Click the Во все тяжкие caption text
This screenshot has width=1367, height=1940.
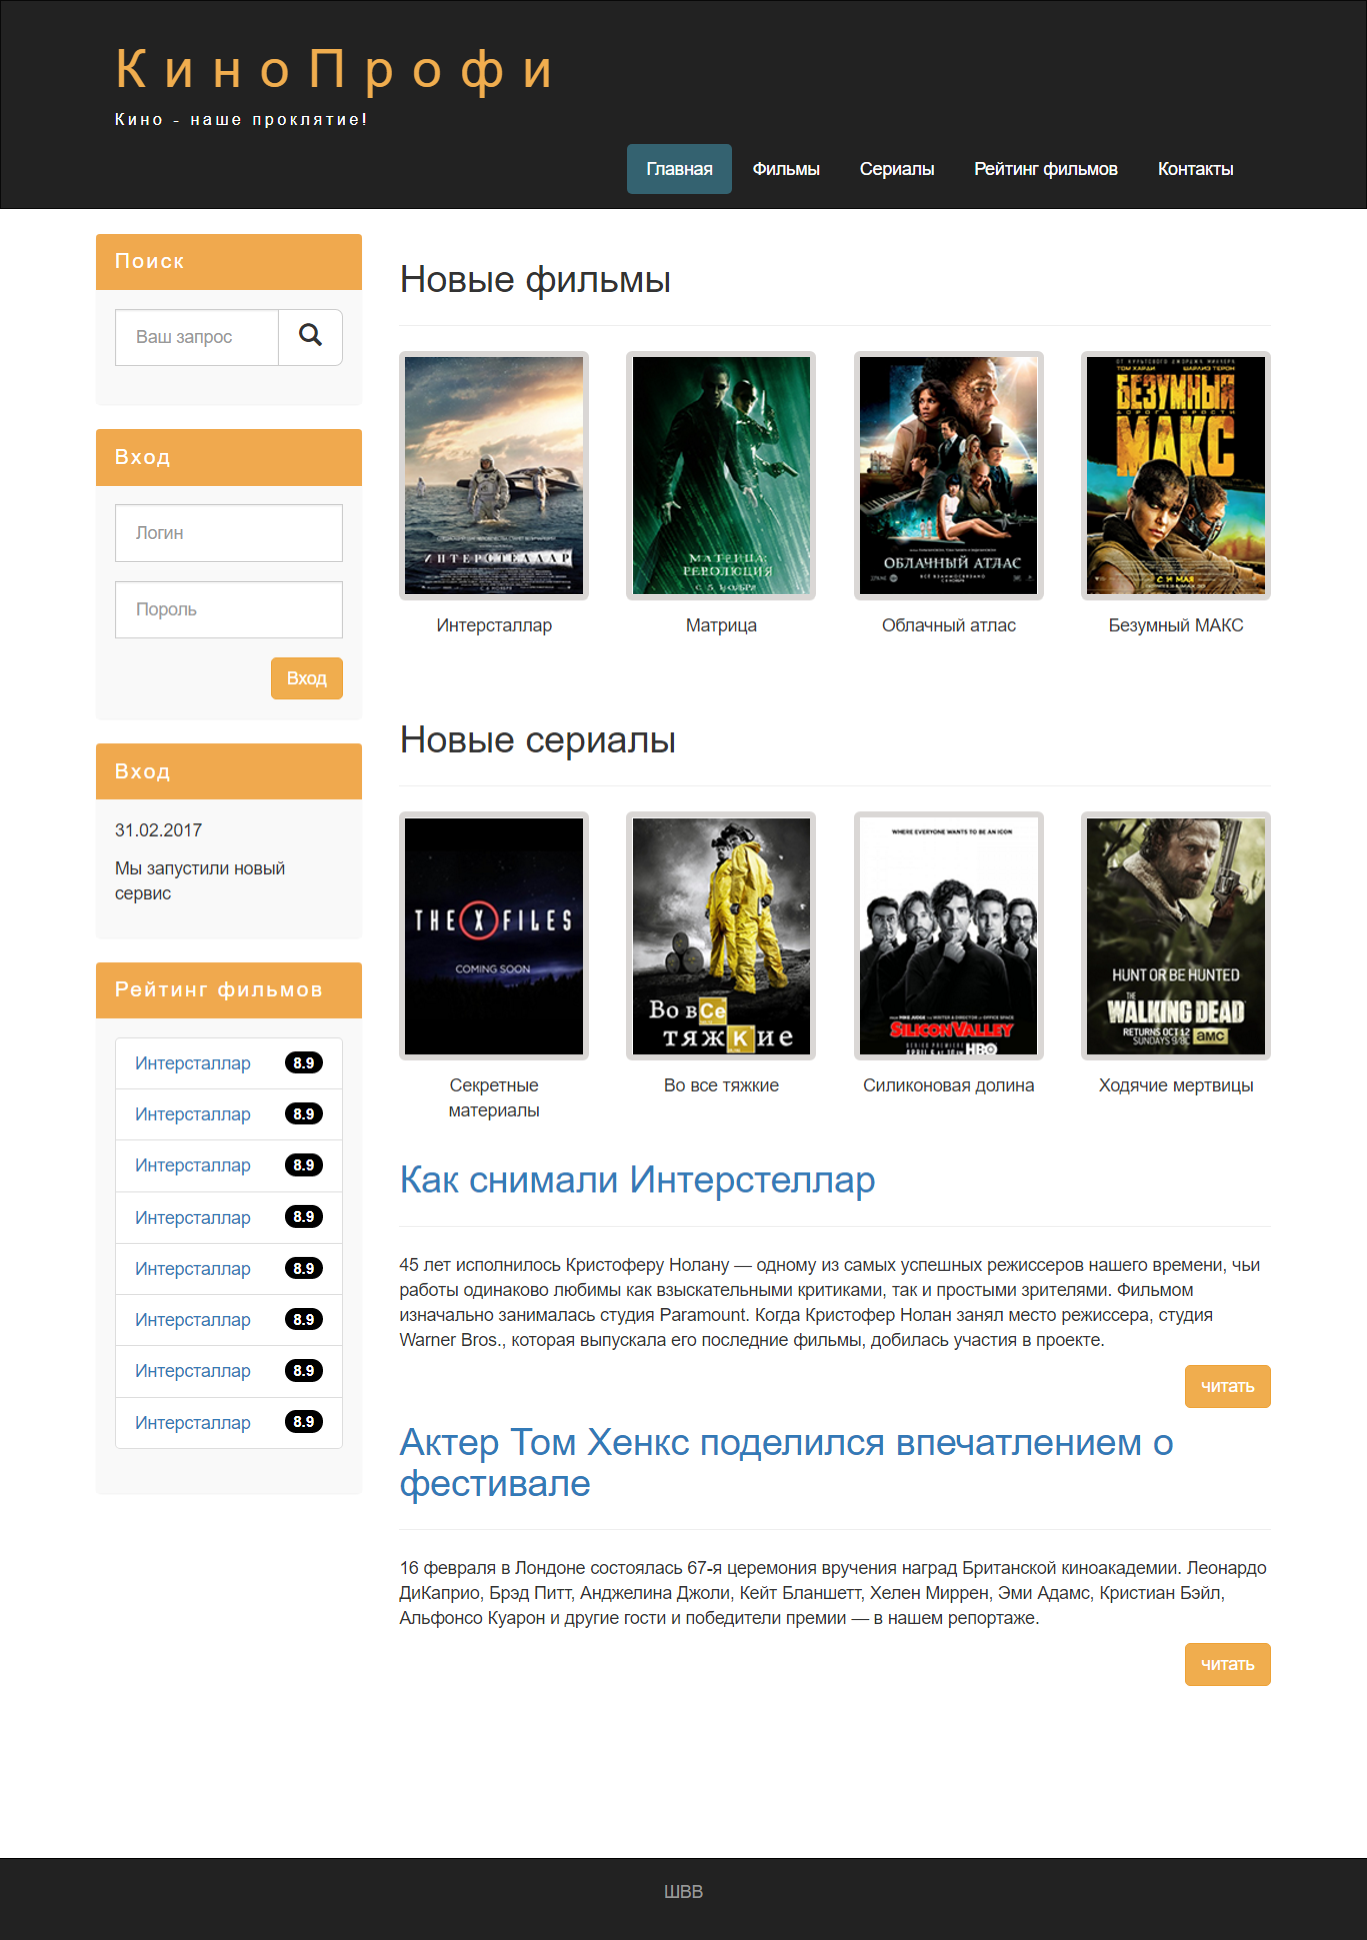721,1085
